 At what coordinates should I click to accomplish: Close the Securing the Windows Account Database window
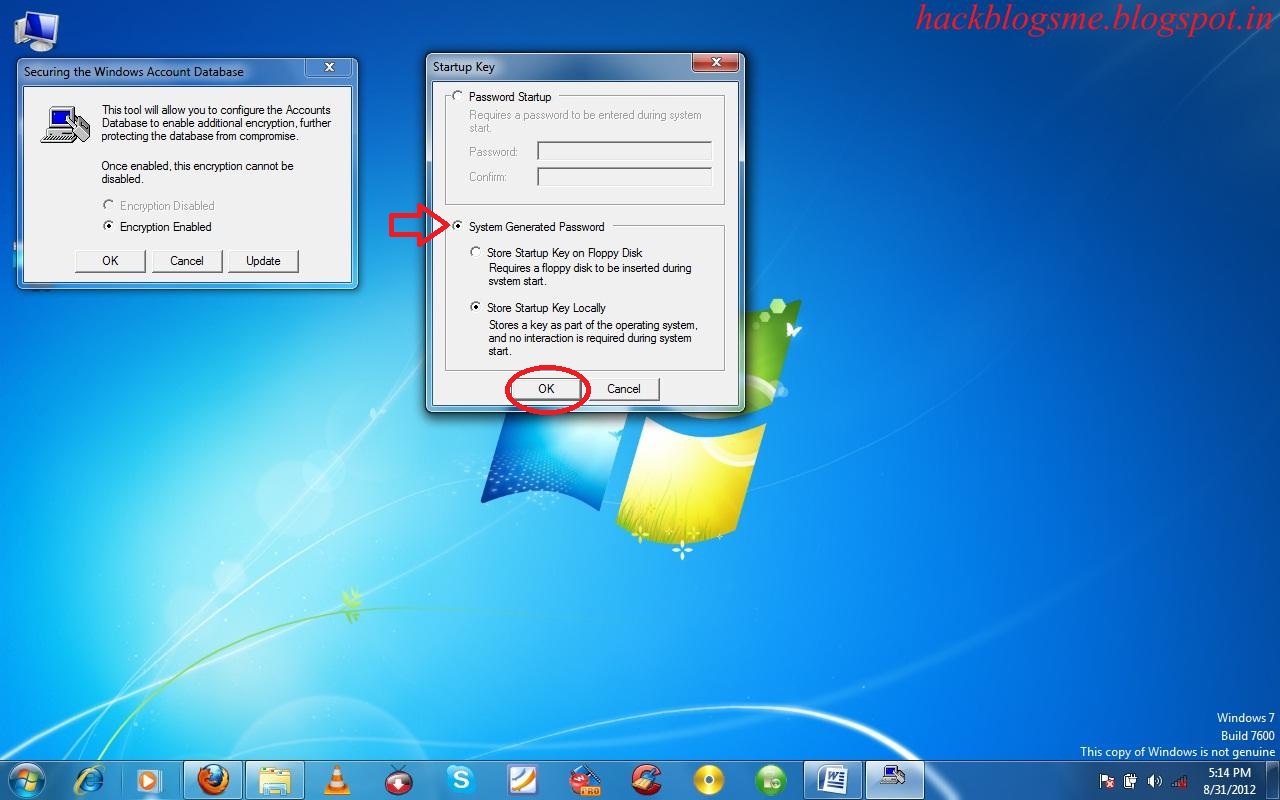329,68
